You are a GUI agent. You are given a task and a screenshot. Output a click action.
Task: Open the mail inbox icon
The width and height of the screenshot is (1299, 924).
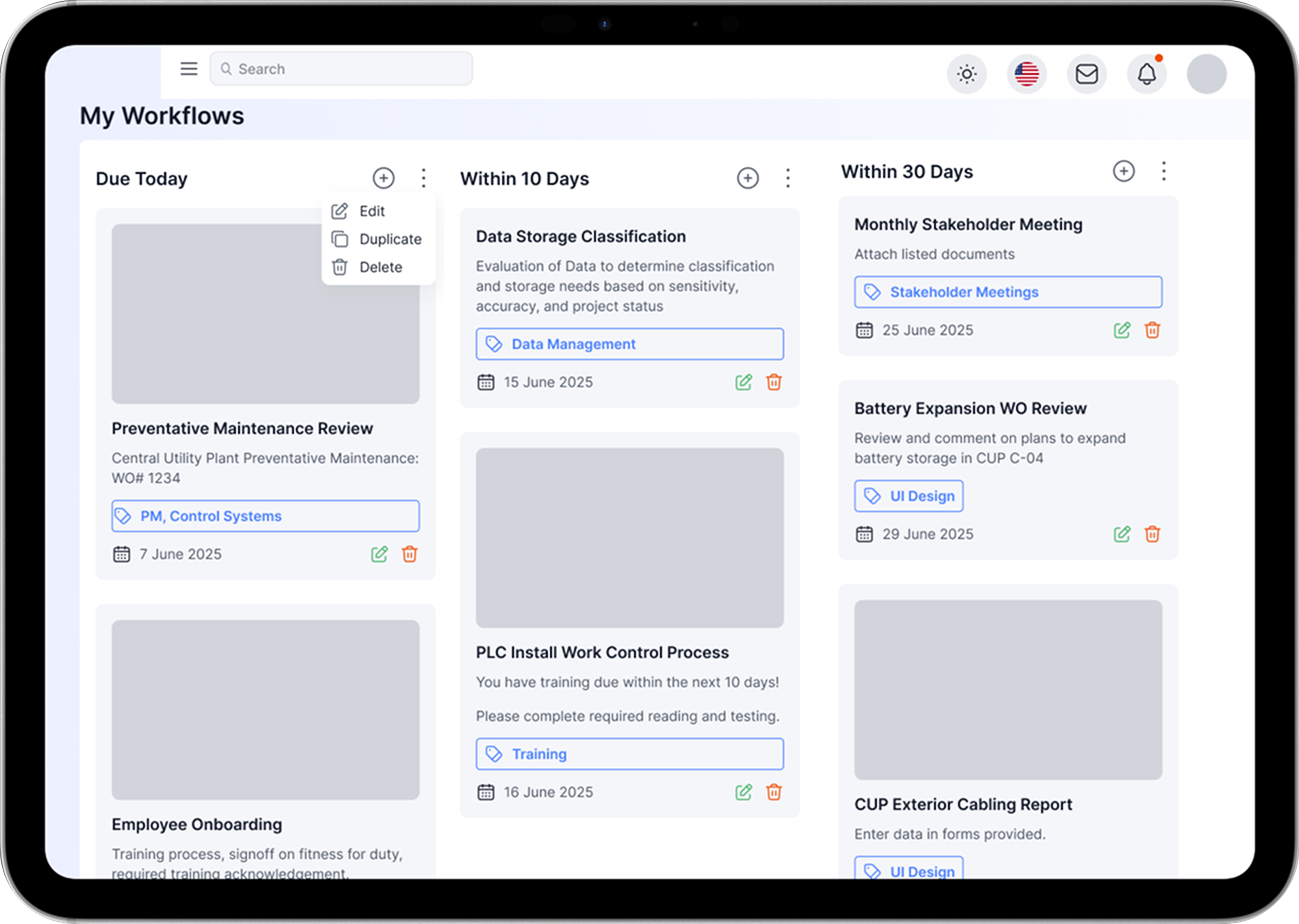[x=1086, y=74]
